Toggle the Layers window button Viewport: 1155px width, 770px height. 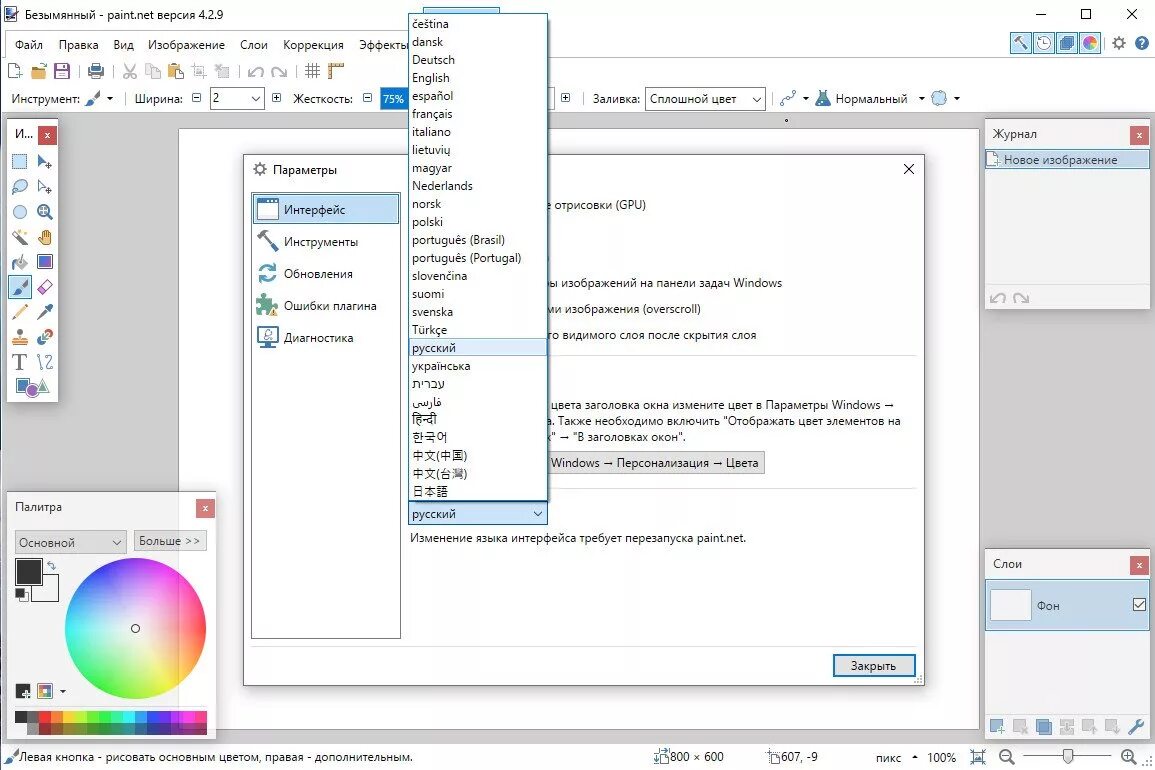click(x=1067, y=43)
